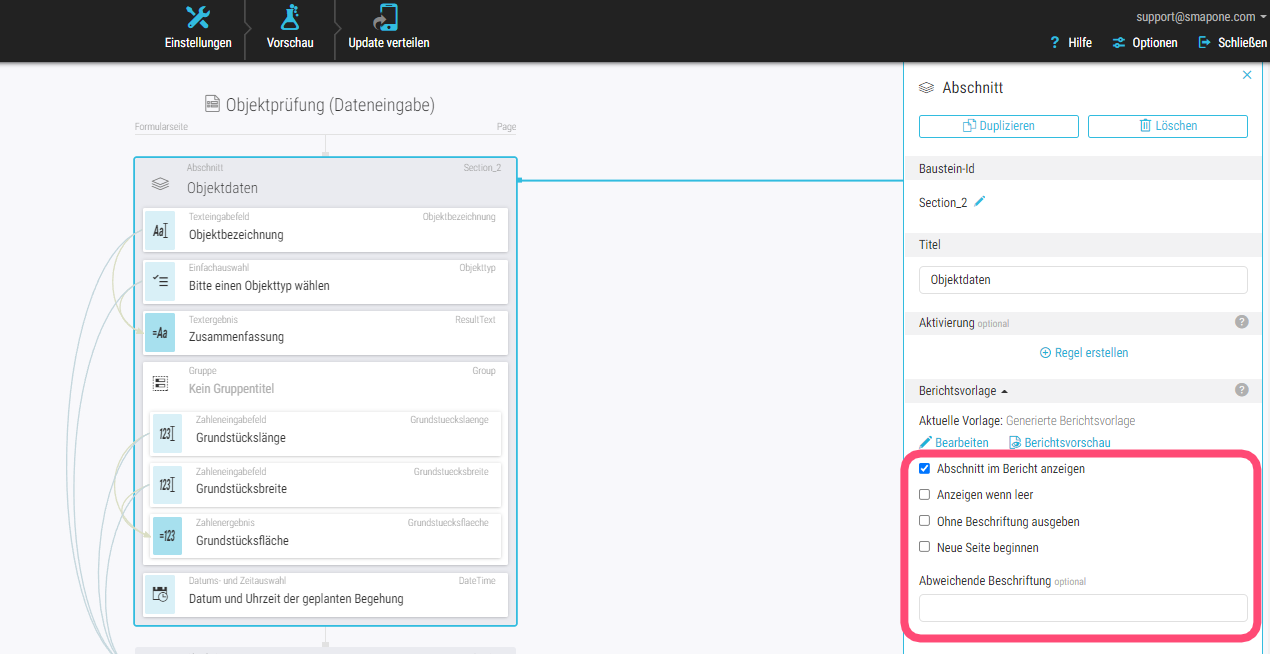Click the Abschnitt layers icon in panel header
Image resolution: width=1270 pixels, height=654 pixels.
point(927,88)
